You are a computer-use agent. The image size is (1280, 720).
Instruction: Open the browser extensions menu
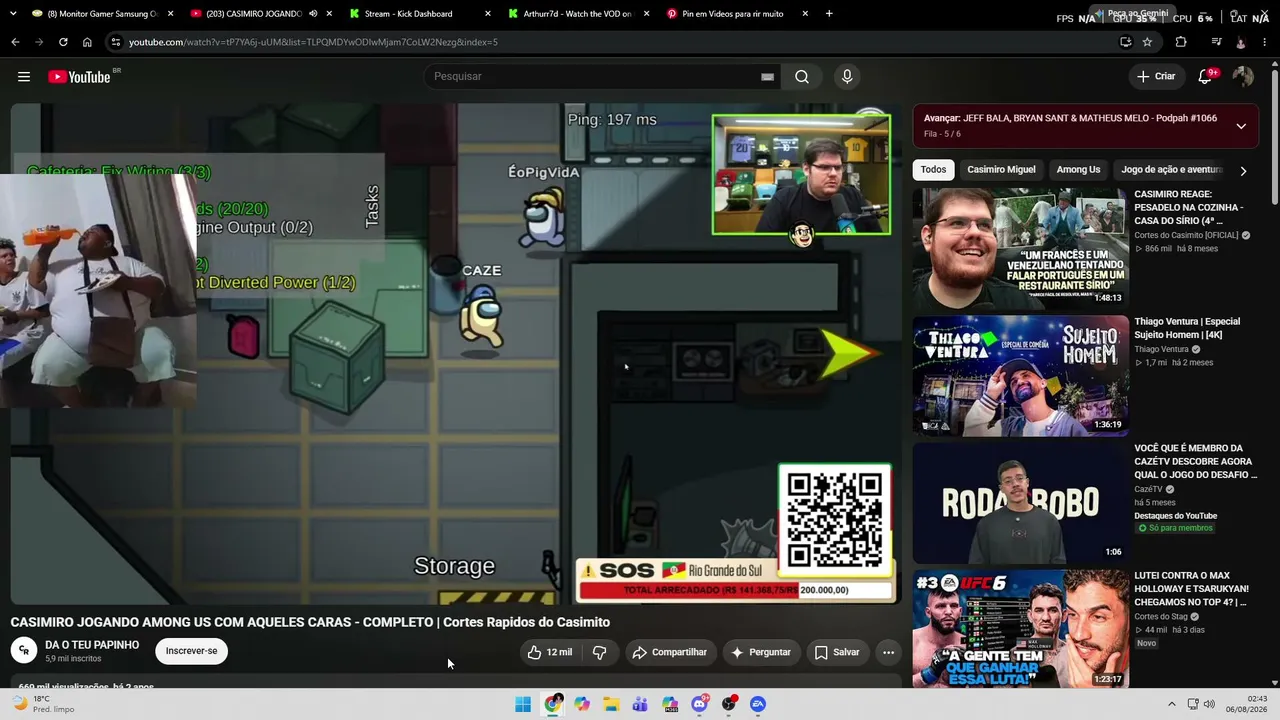tap(1181, 42)
